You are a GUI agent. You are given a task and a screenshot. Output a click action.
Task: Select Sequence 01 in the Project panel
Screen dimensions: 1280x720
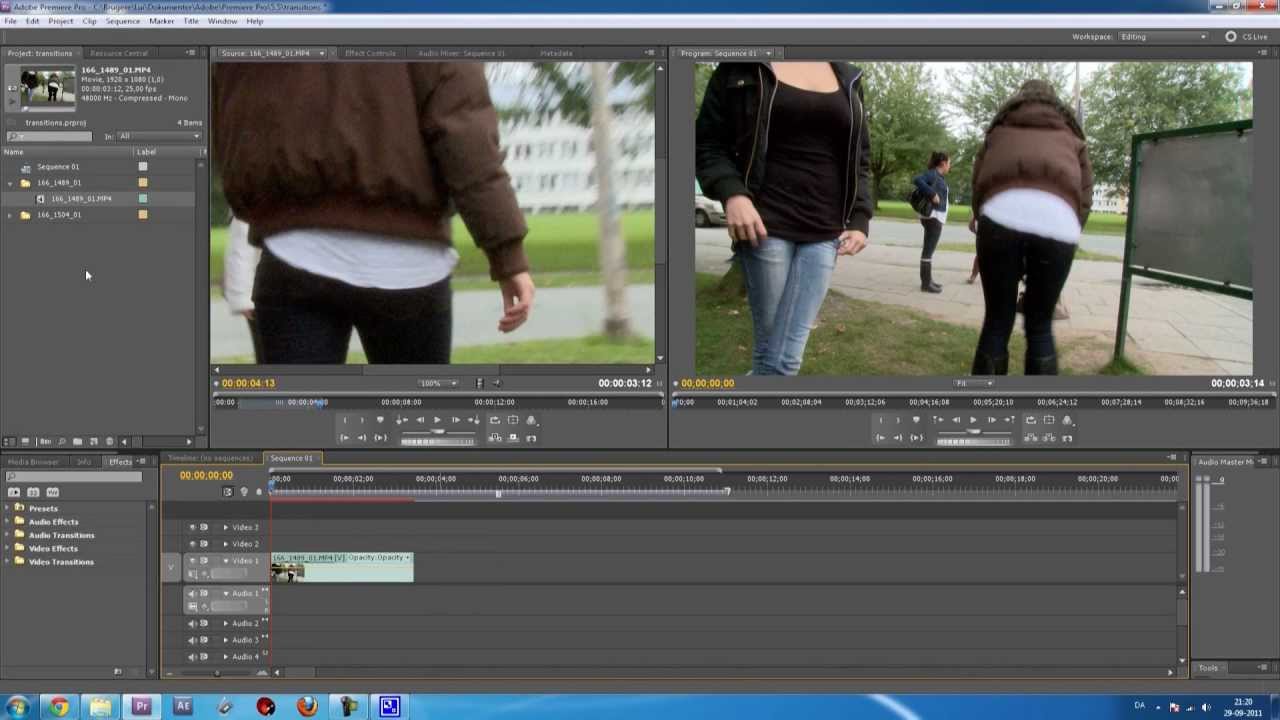coord(57,167)
